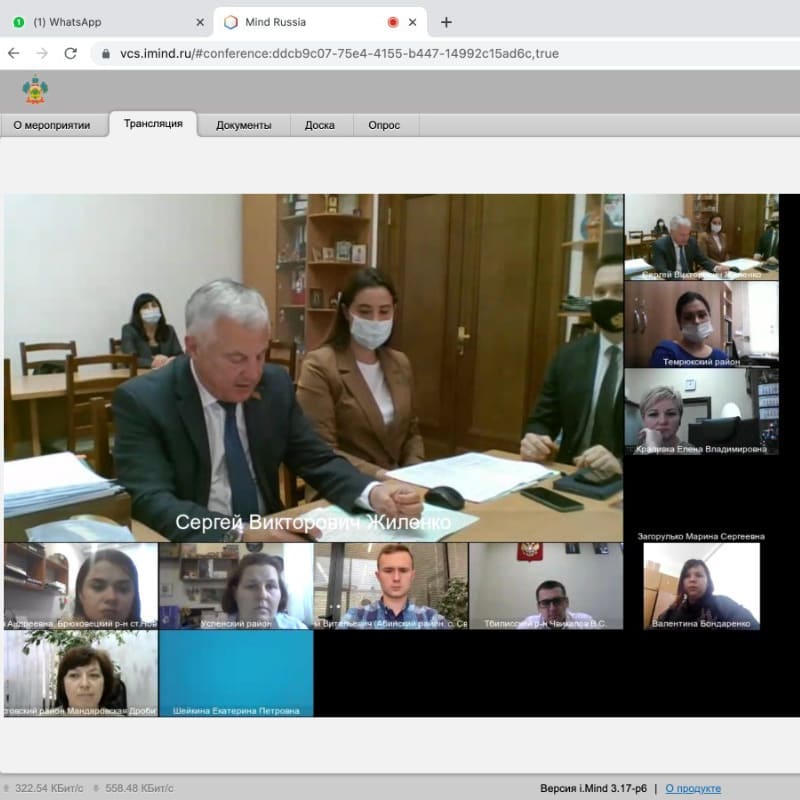
Task: Select Валентина Бондаренко's video thumbnail
Action: pos(701,586)
